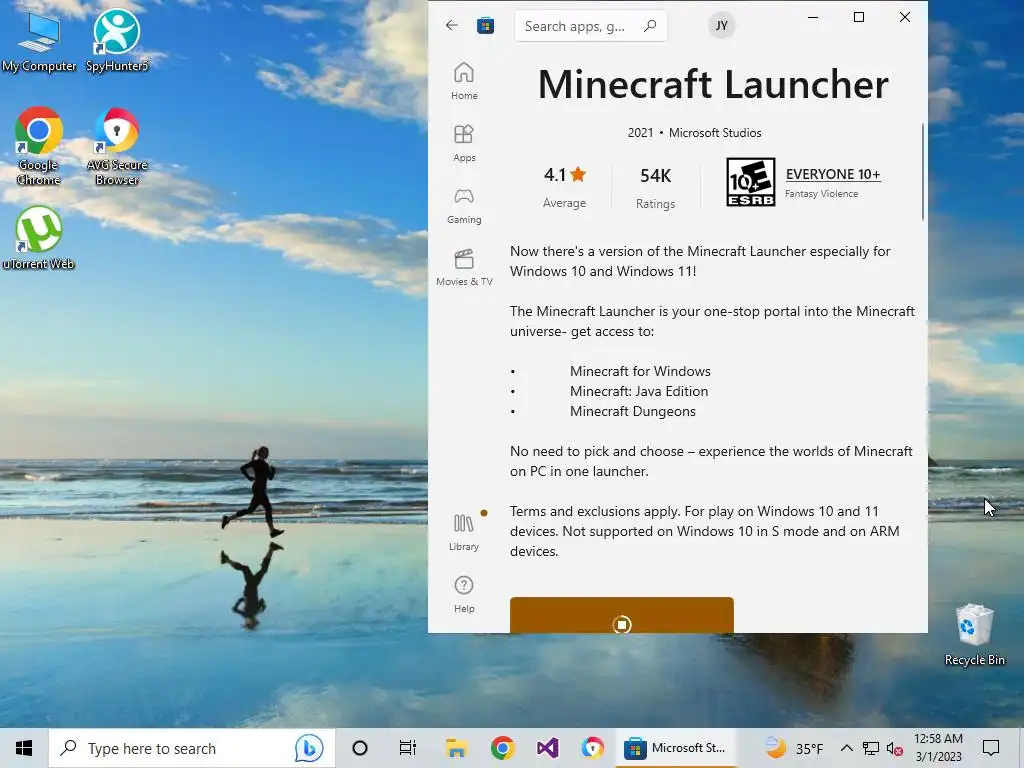The image size is (1024, 768).
Task: Open Help in the Store sidebar
Action: click(x=464, y=594)
